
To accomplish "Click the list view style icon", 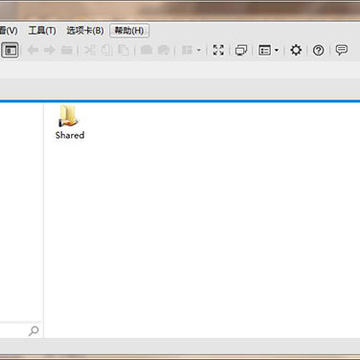I will 265,51.
